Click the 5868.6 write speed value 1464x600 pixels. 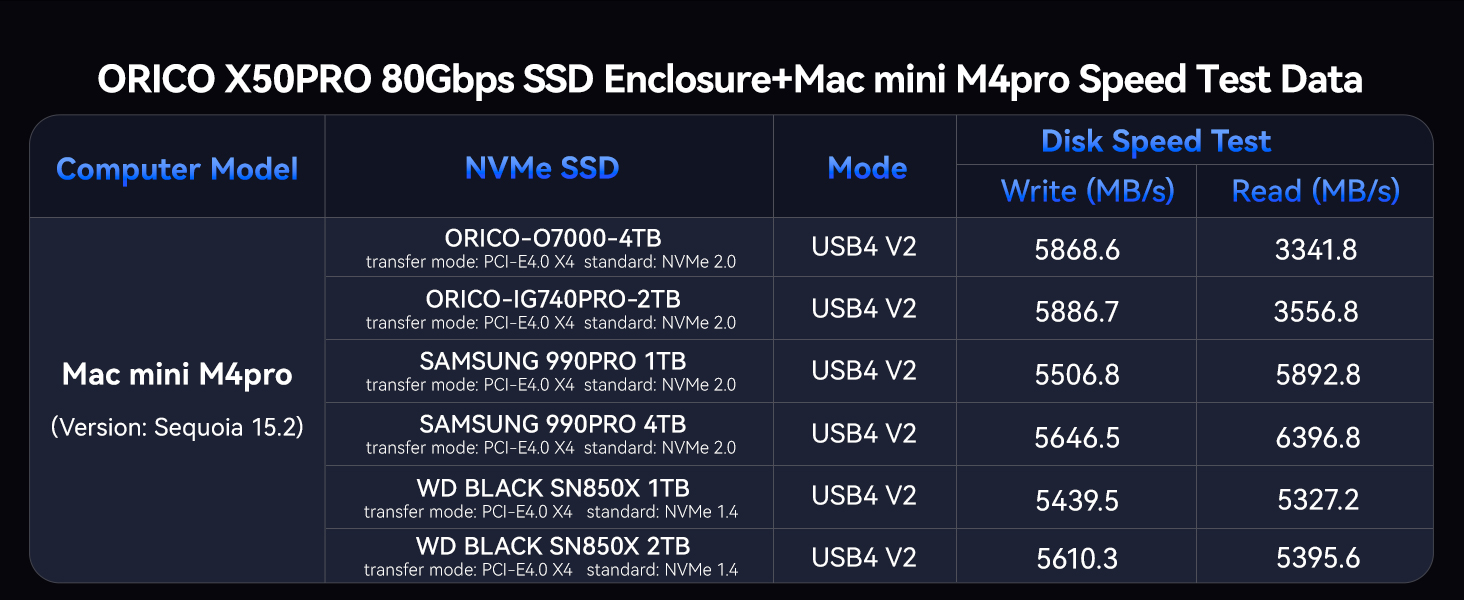click(x=1077, y=249)
